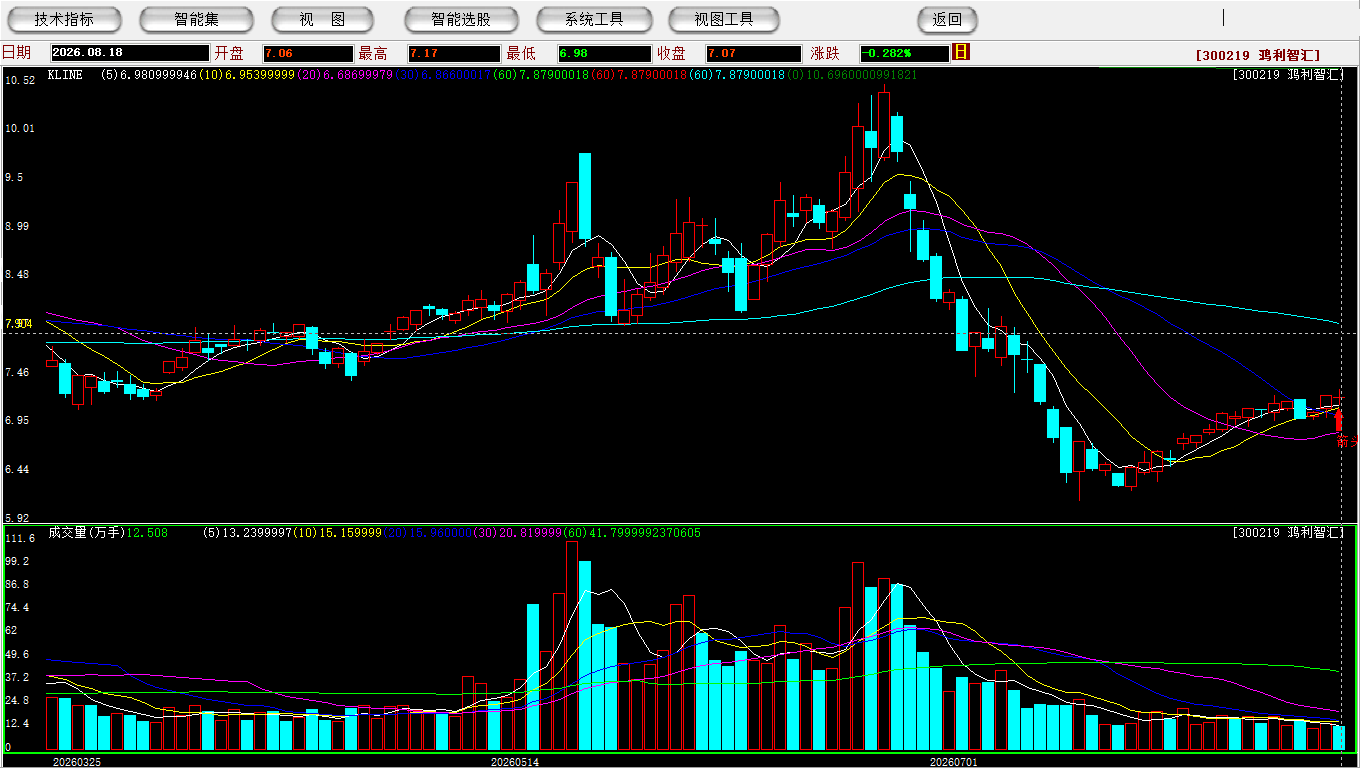Click the 20260701 date marker on time axis
The image size is (1360, 768).
point(954,762)
